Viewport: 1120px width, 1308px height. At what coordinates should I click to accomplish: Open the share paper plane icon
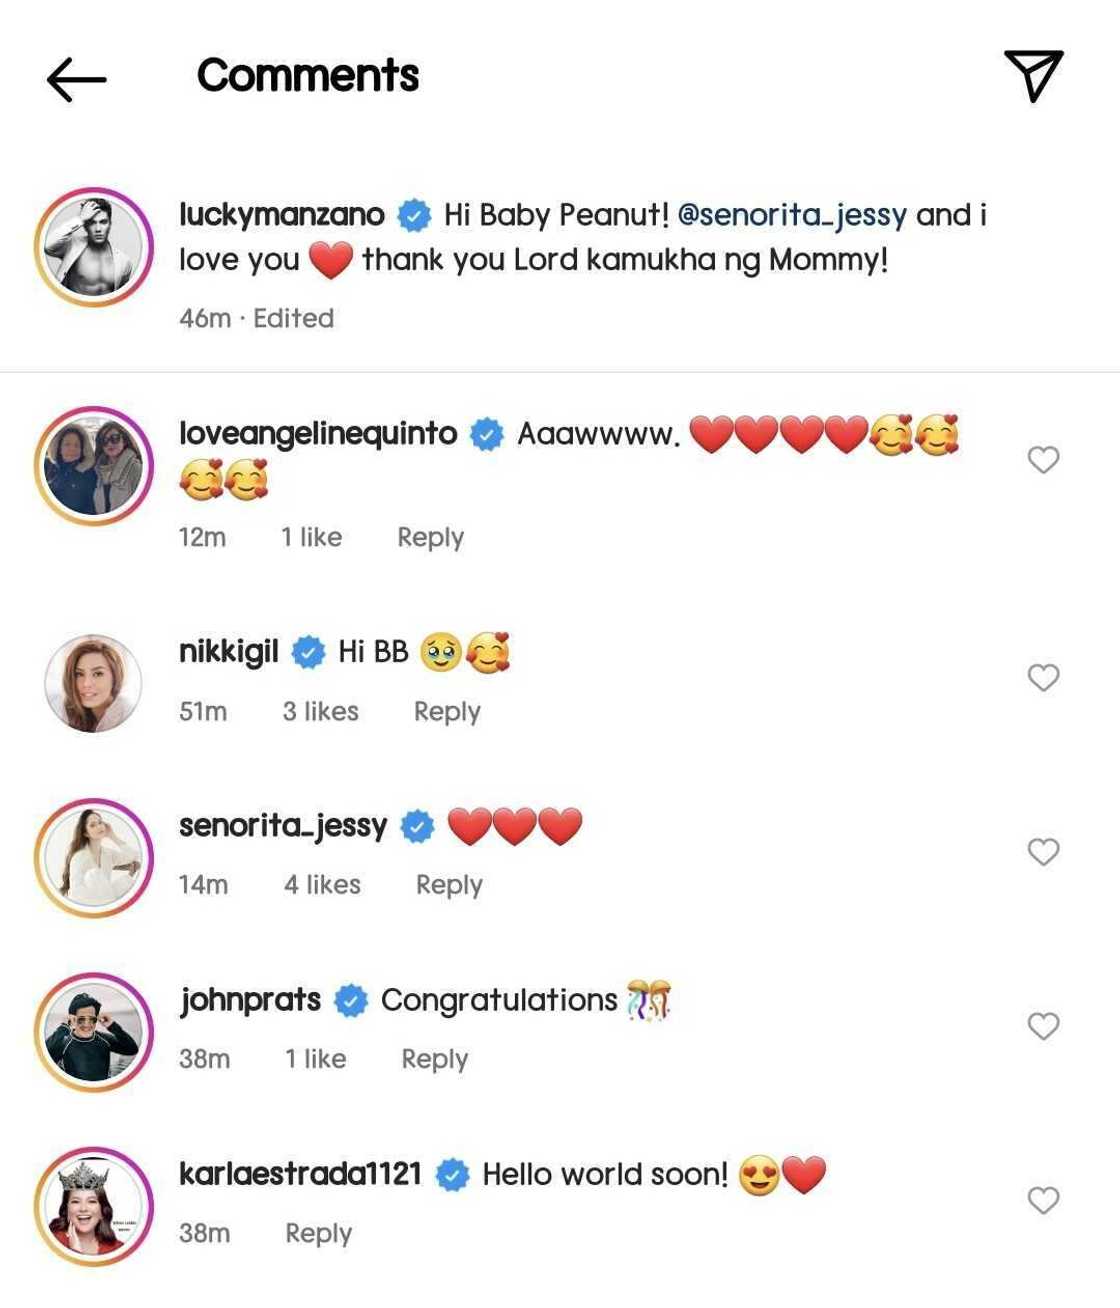point(1033,75)
